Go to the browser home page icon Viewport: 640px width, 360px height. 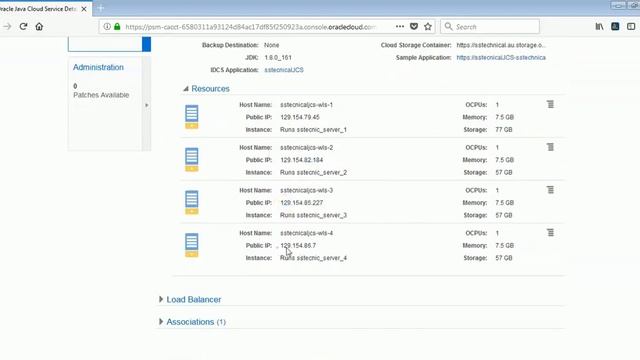click(x=39, y=27)
